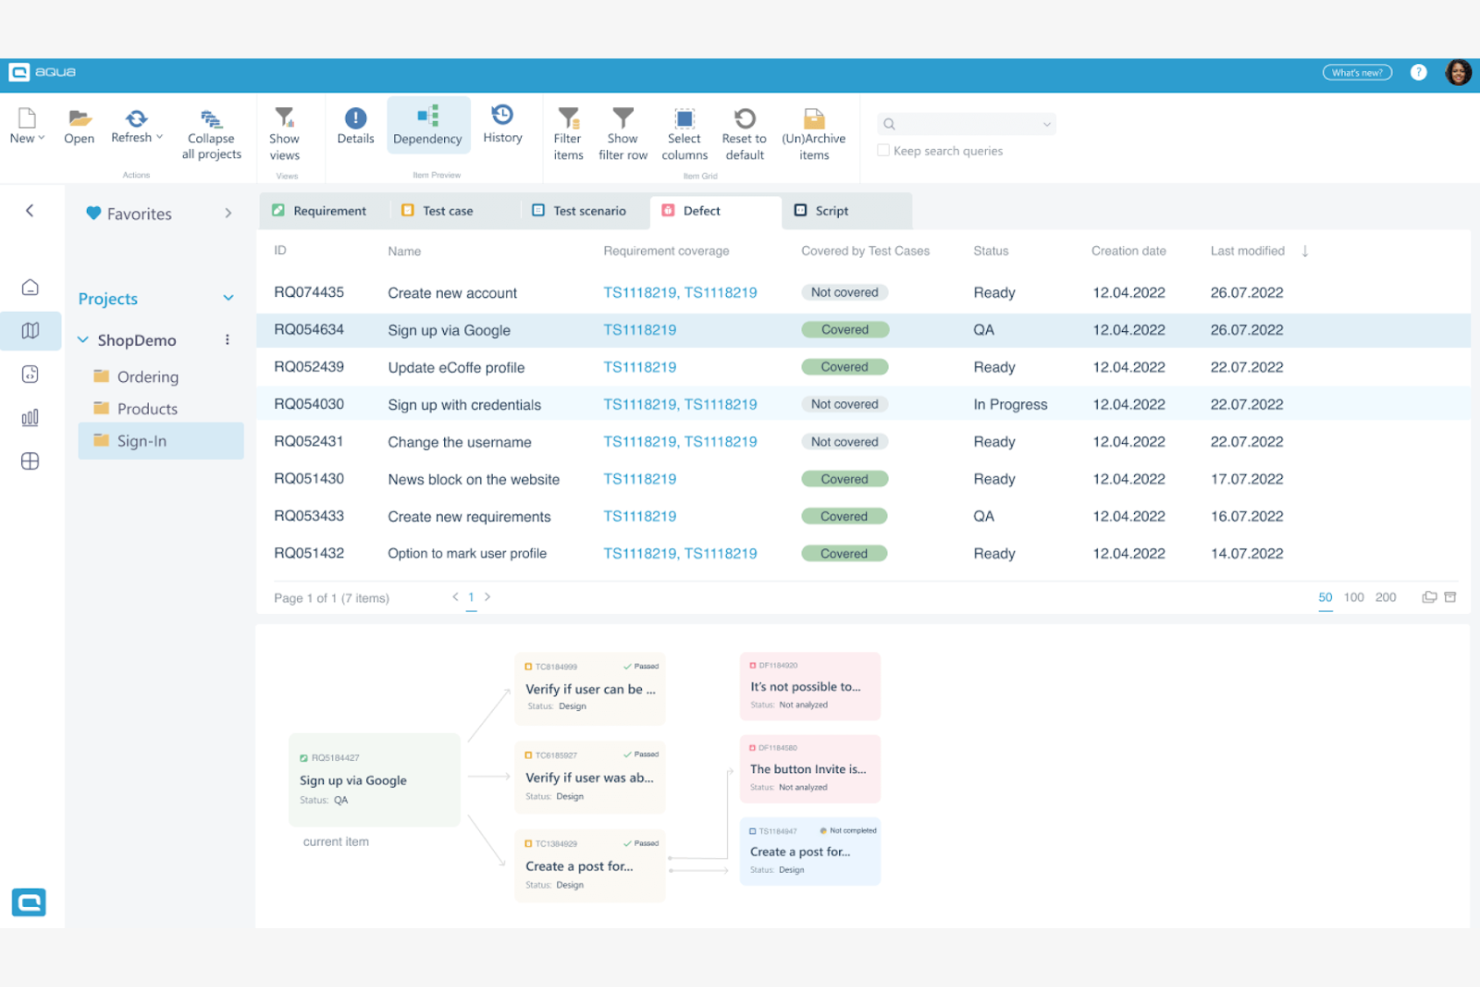The image size is (1480, 987).
Task: Open the 'The button Invite is' defect card
Action: tap(810, 769)
